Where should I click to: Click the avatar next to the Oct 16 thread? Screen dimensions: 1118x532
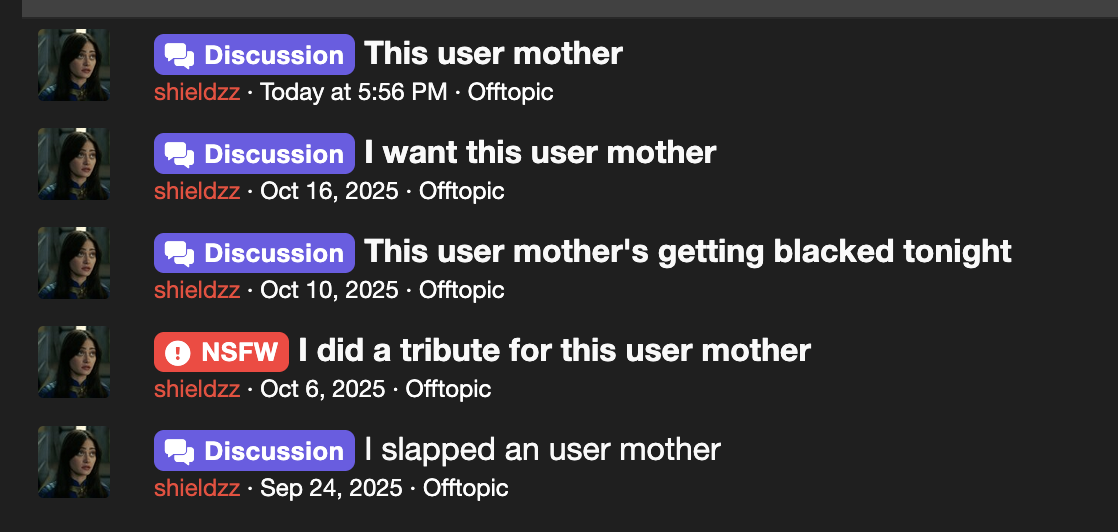pos(73,164)
